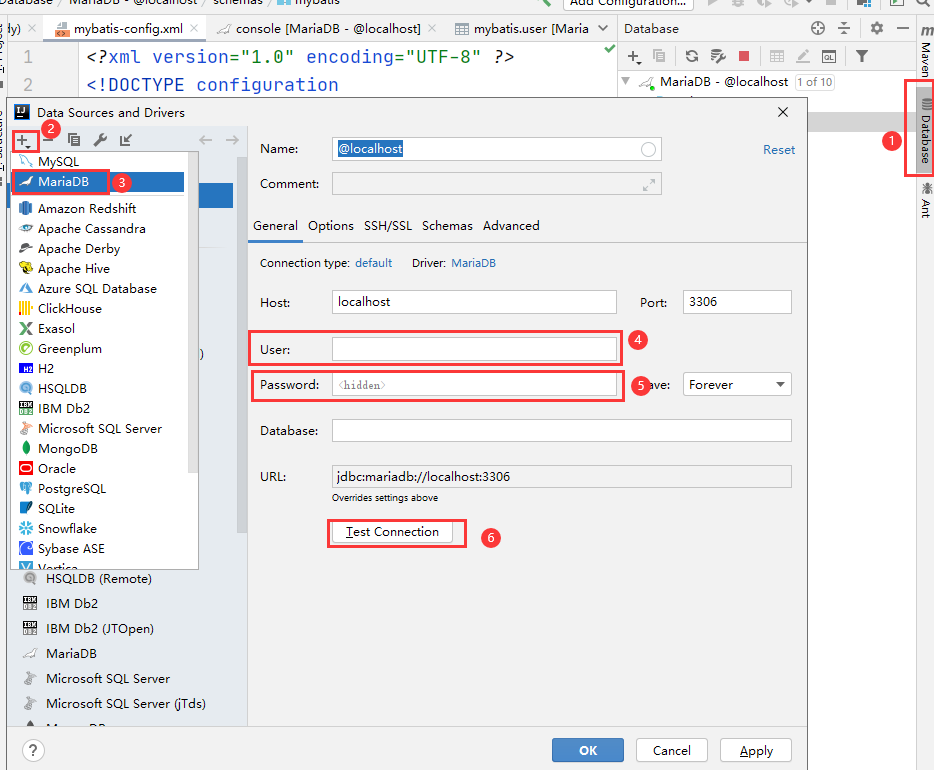Screen dimensions: 934x770
Task: Click Test Connection button
Action: 393,532
